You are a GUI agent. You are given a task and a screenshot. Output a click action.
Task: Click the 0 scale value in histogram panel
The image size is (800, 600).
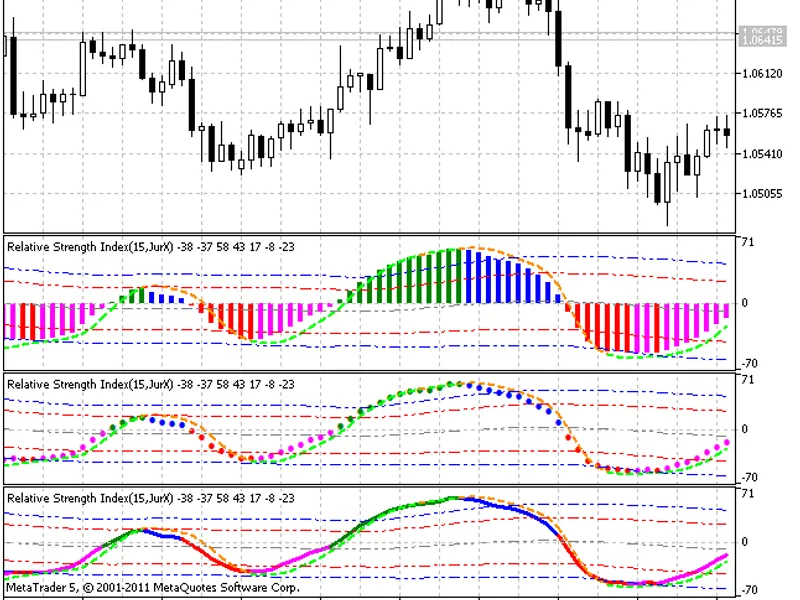pyautogui.click(x=745, y=303)
